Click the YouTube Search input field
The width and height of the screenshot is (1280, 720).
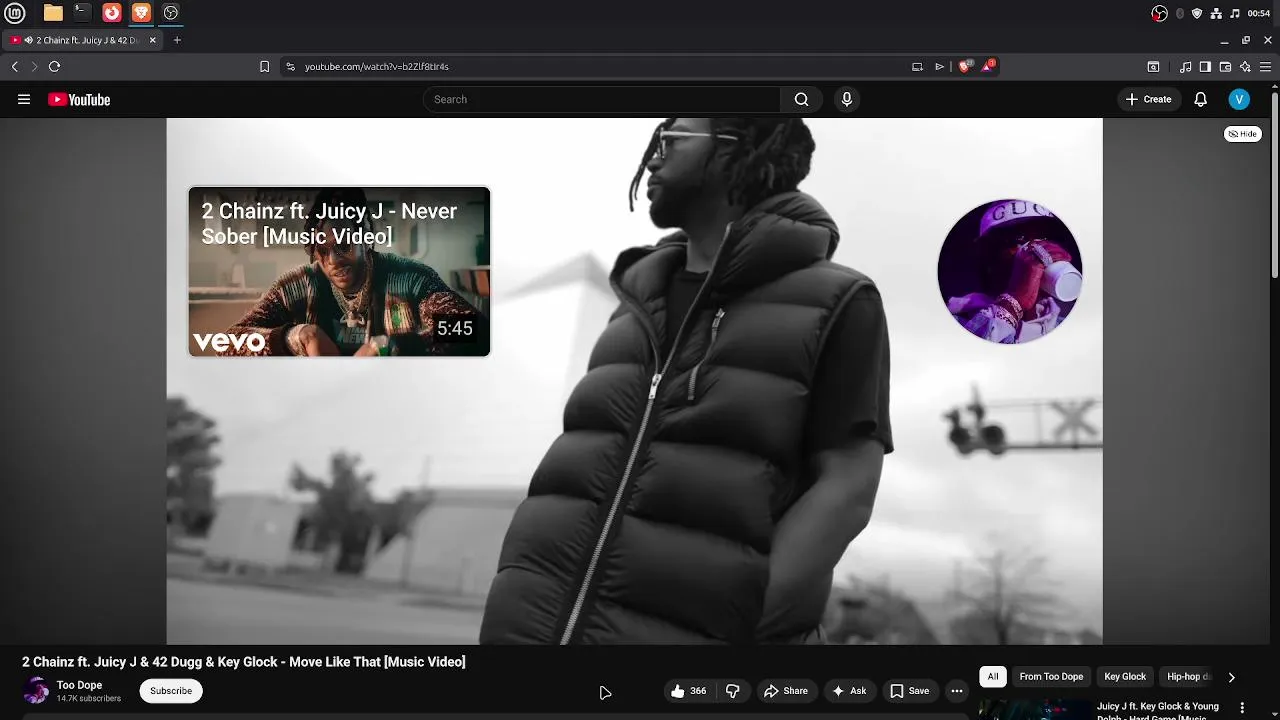click(602, 99)
